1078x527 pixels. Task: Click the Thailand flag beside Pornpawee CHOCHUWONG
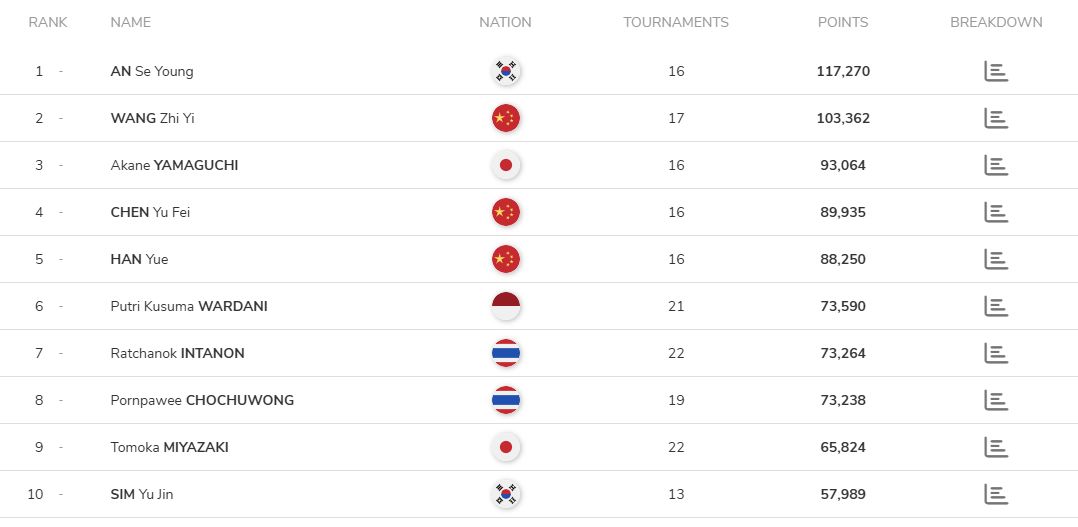point(506,400)
